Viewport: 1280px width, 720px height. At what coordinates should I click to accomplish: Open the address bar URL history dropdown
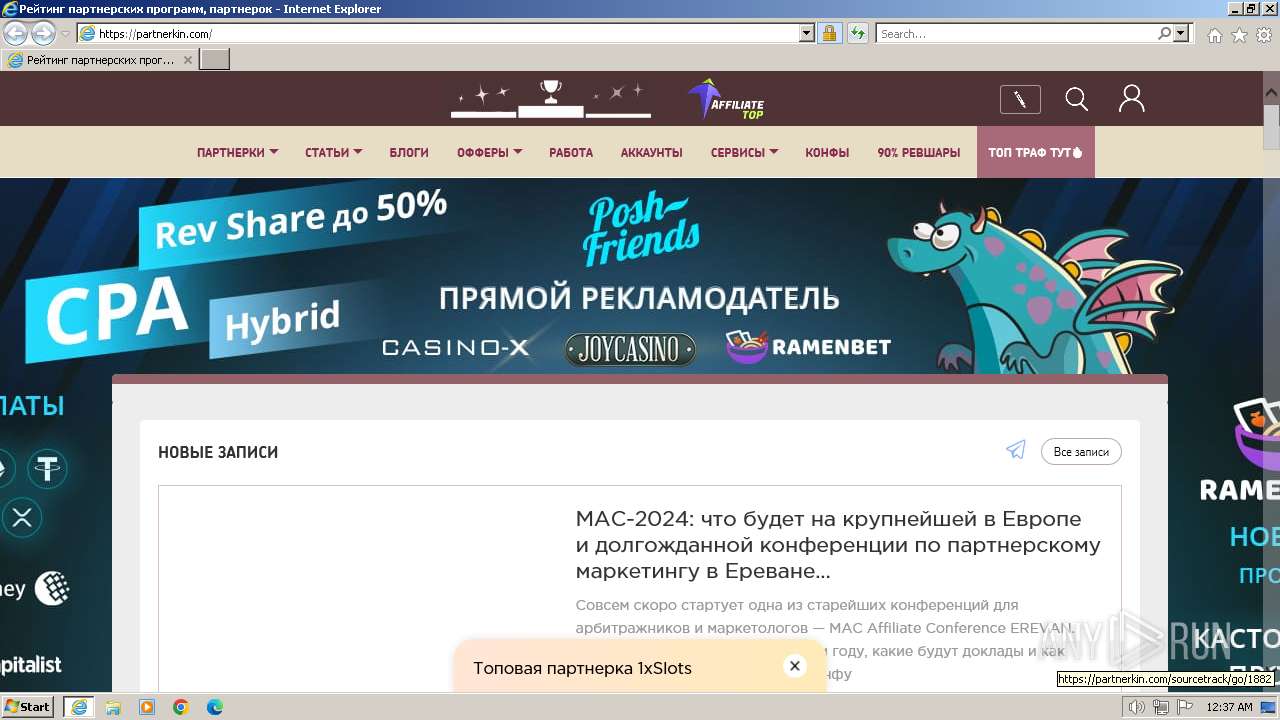(807, 33)
